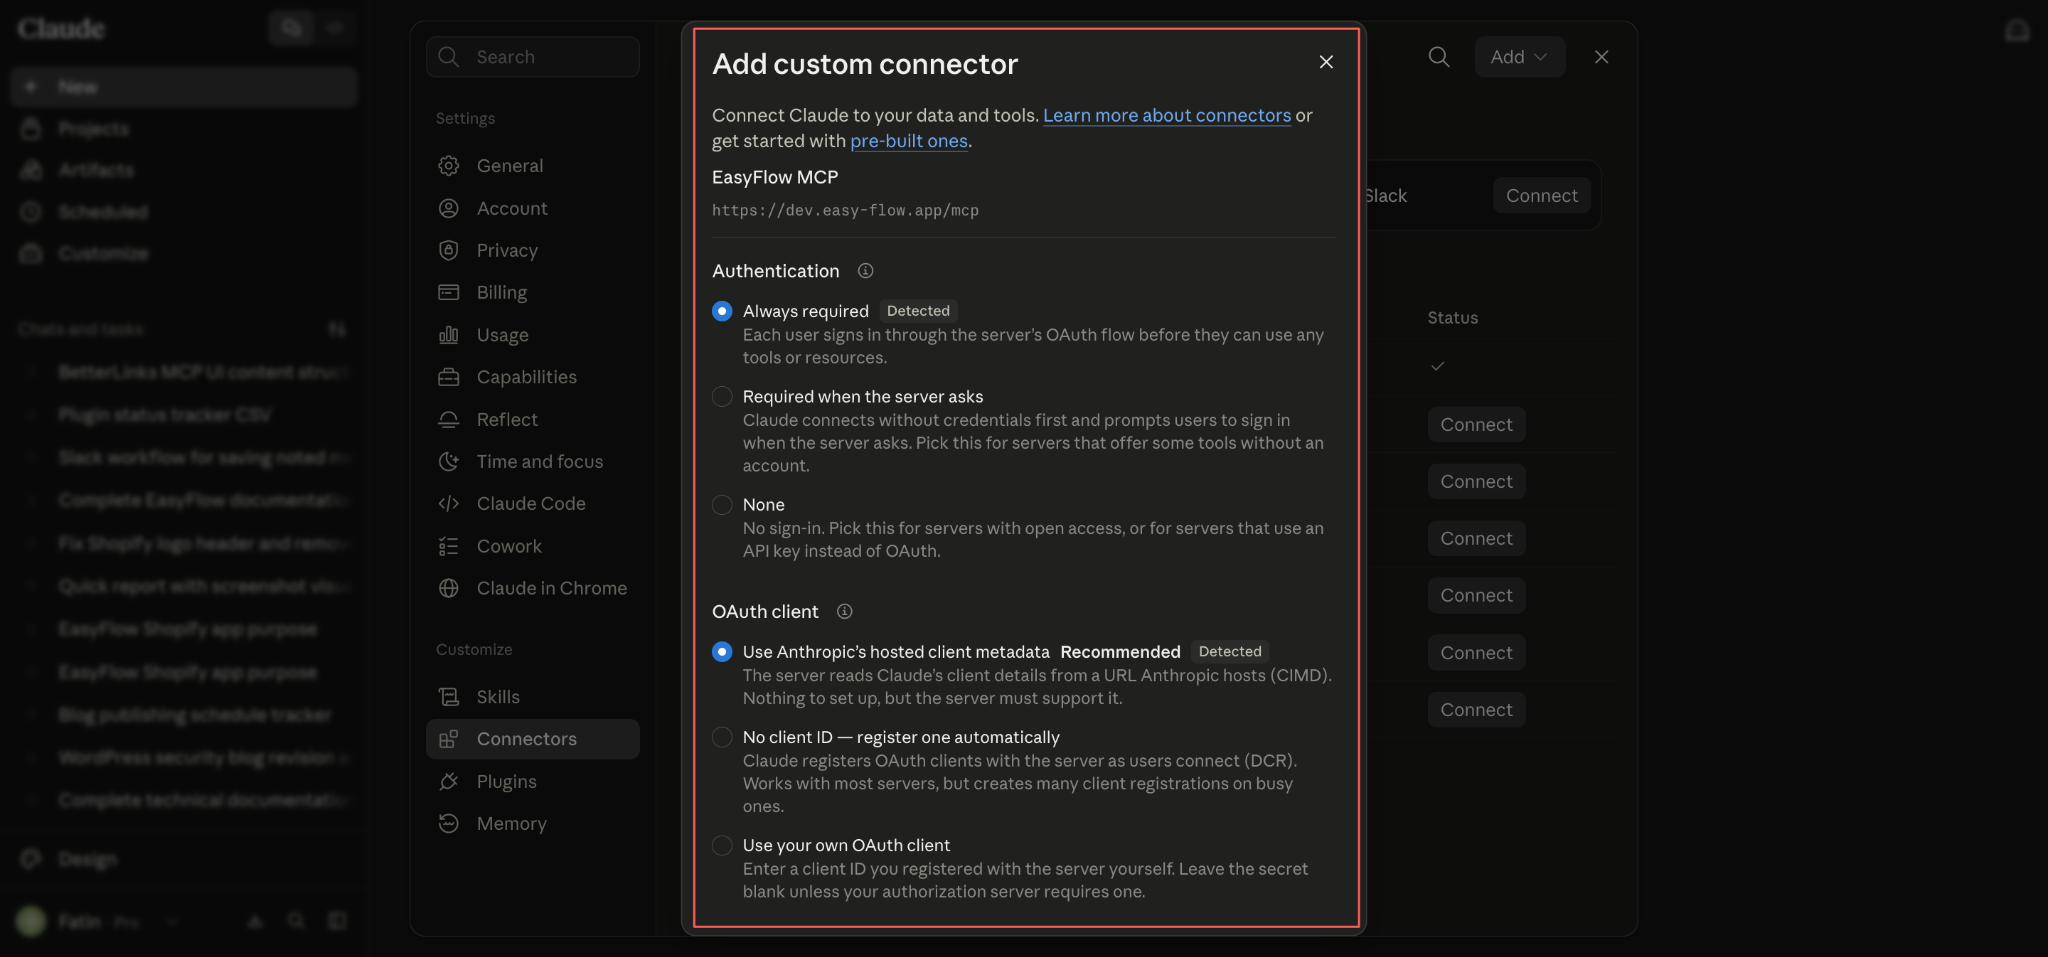Viewport: 2048px width, 957px height.
Task: Click the Fatin profile avatar
Action: [31, 921]
